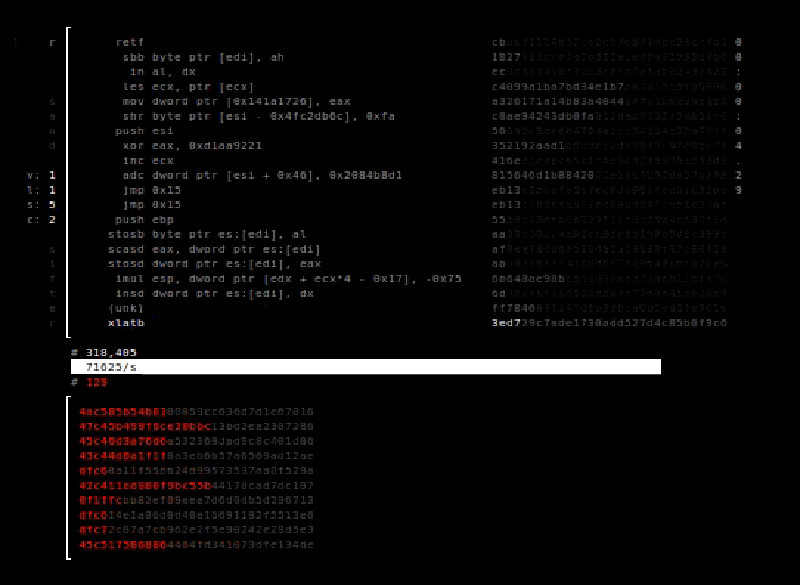The height and width of the screenshot is (585, 800).
Task: Select the 'adc dword ptr [esi + 0x40]' line
Action: pyautogui.click(x=262, y=175)
